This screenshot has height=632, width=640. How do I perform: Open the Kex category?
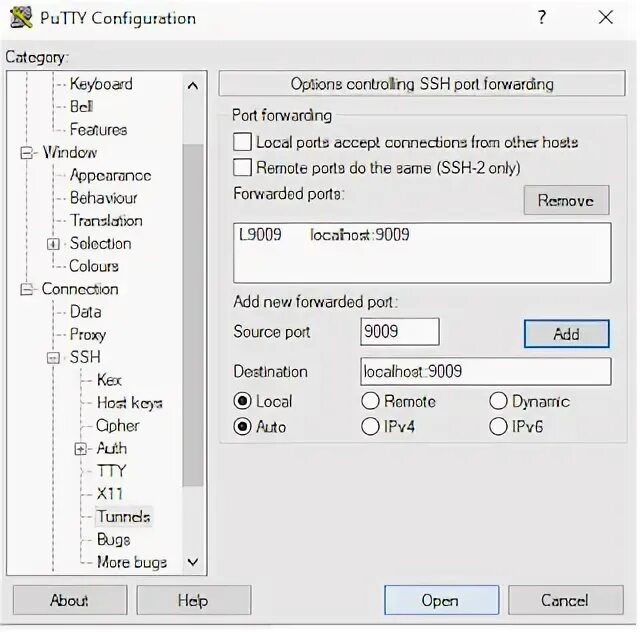(x=109, y=380)
